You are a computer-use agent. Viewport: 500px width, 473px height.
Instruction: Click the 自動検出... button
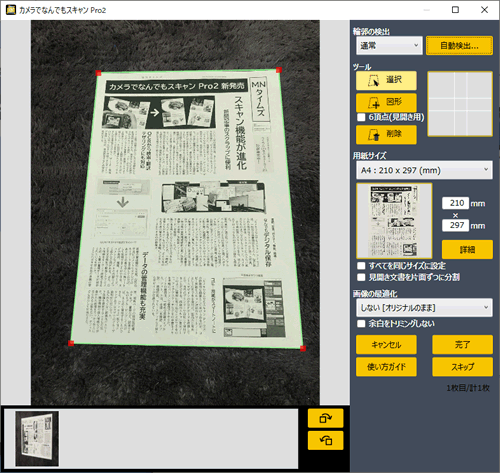pyautogui.click(x=459, y=45)
